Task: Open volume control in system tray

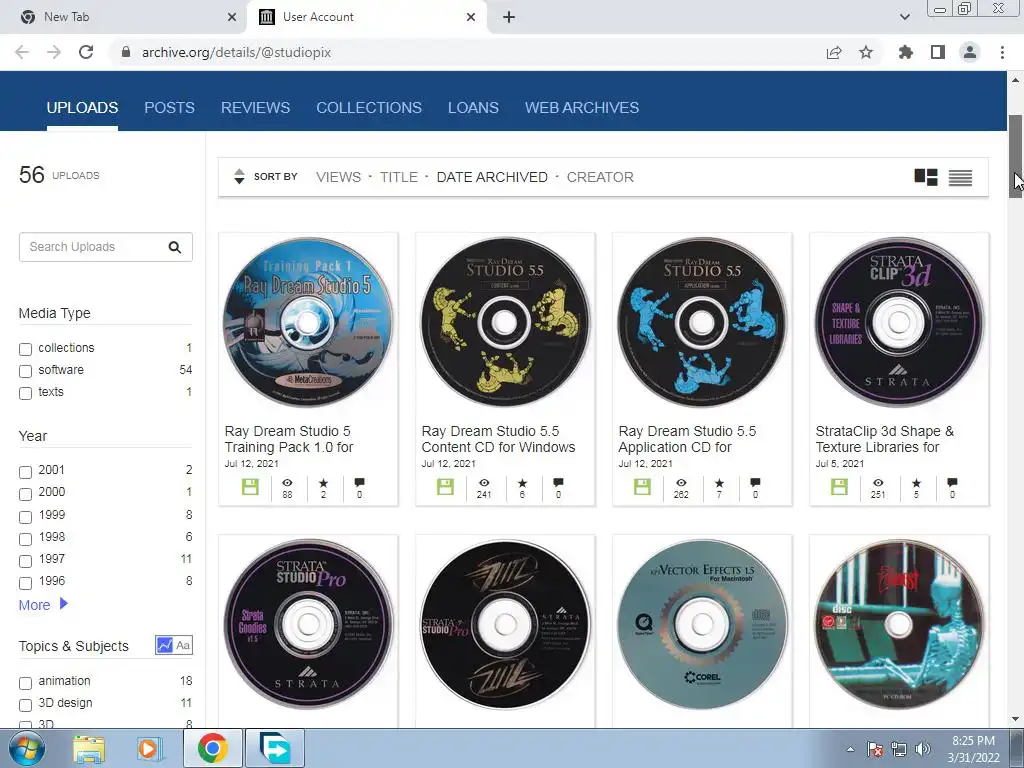Action: [922, 749]
